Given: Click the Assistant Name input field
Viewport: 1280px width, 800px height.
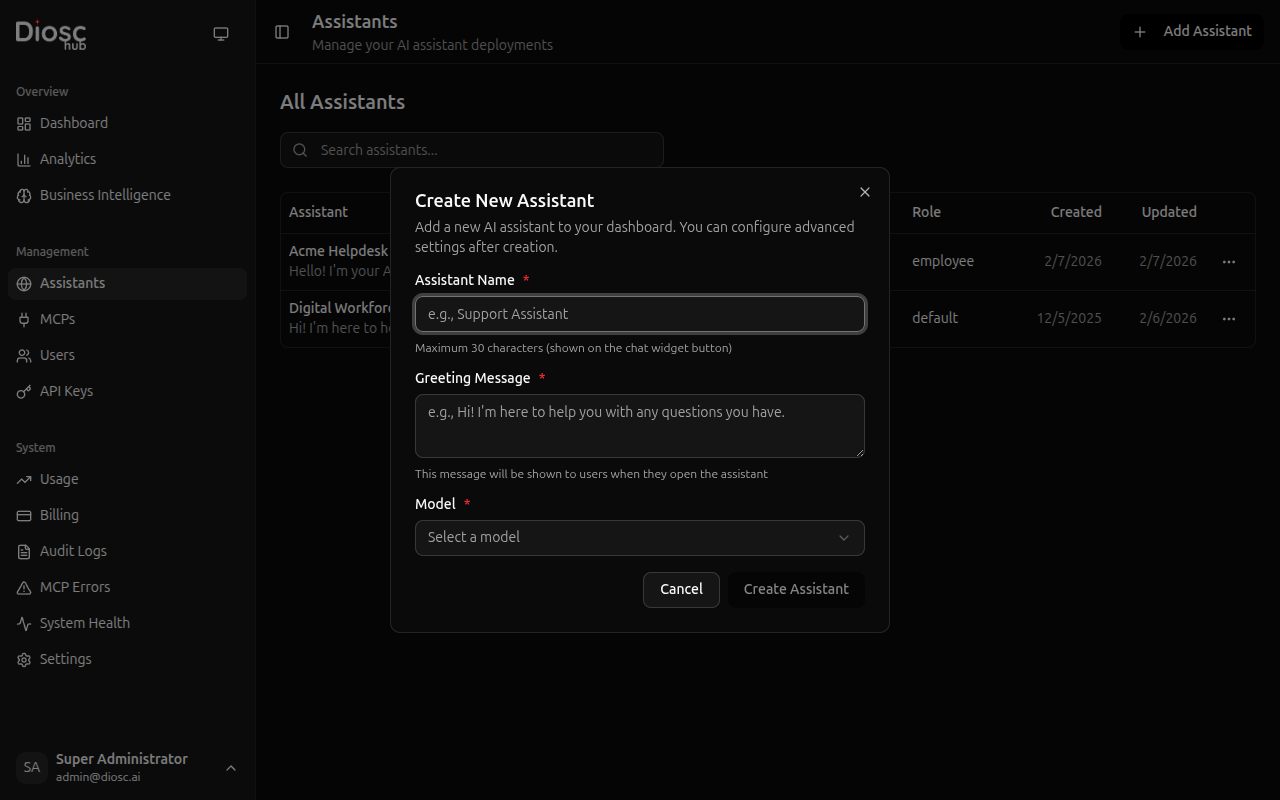Looking at the screenshot, I should [639, 314].
